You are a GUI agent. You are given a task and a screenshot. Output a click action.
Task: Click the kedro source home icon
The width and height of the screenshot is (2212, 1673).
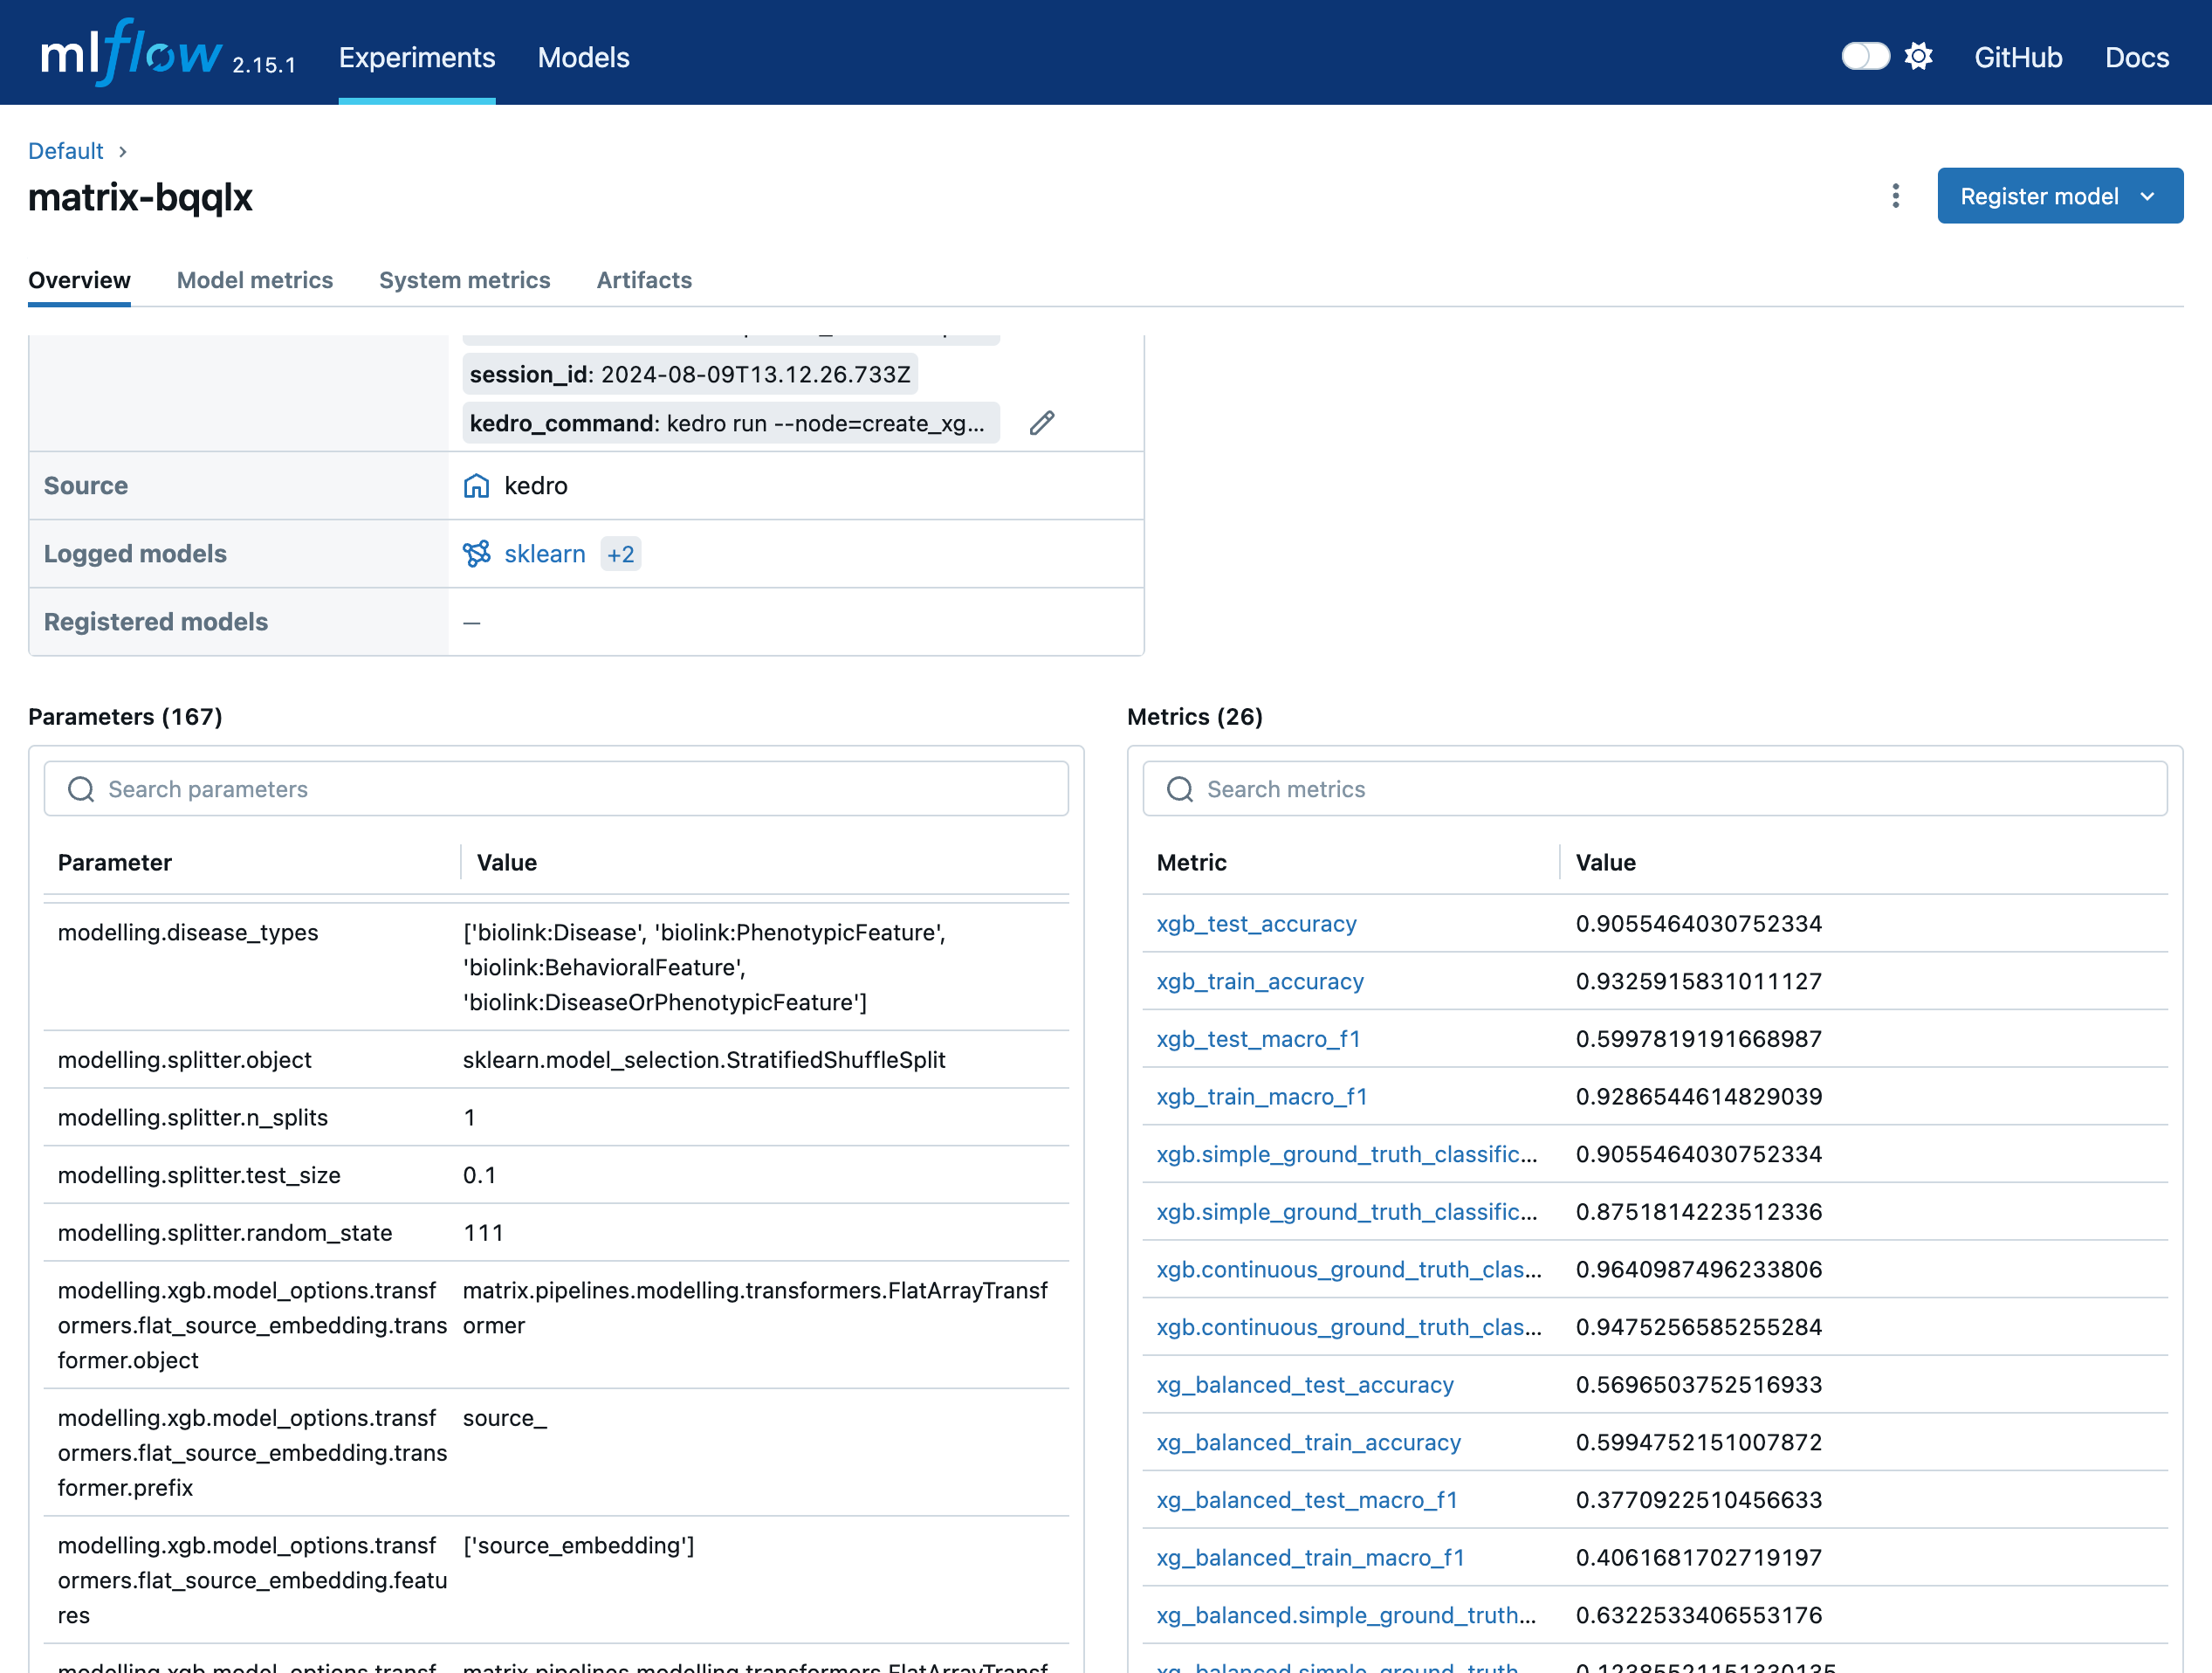[x=476, y=486]
